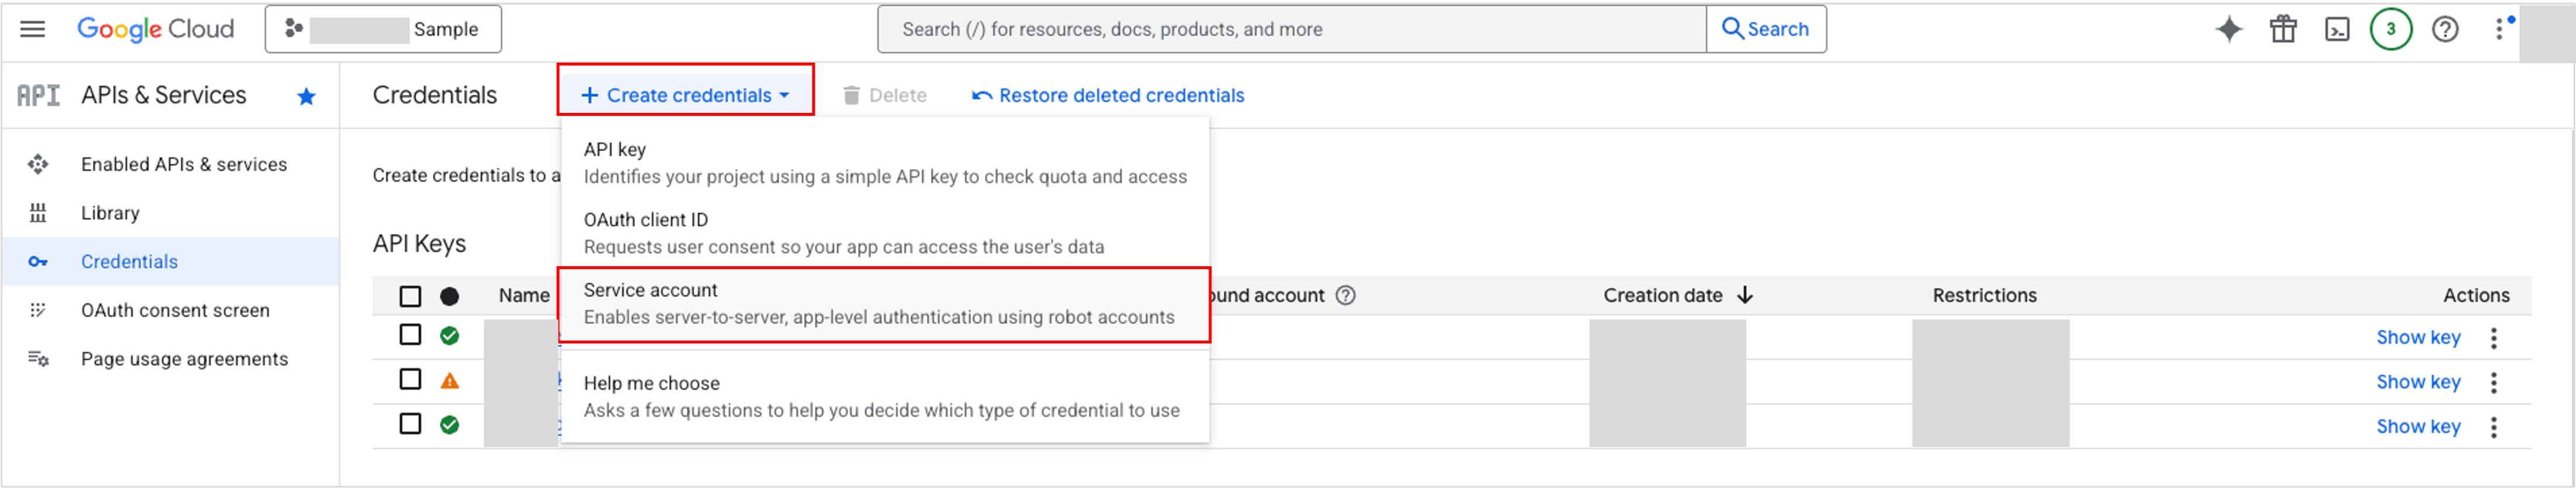The height and width of the screenshot is (488, 2576).
Task: Expand the Create credentials dropdown
Action: [x=686, y=95]
